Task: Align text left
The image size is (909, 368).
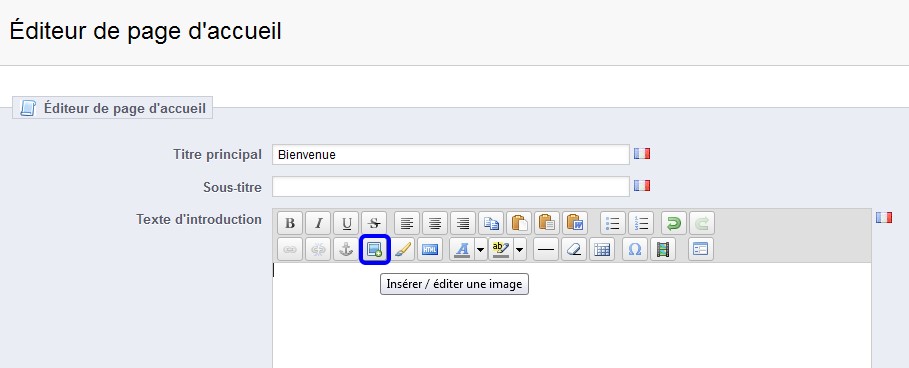Action: [408, 223]
